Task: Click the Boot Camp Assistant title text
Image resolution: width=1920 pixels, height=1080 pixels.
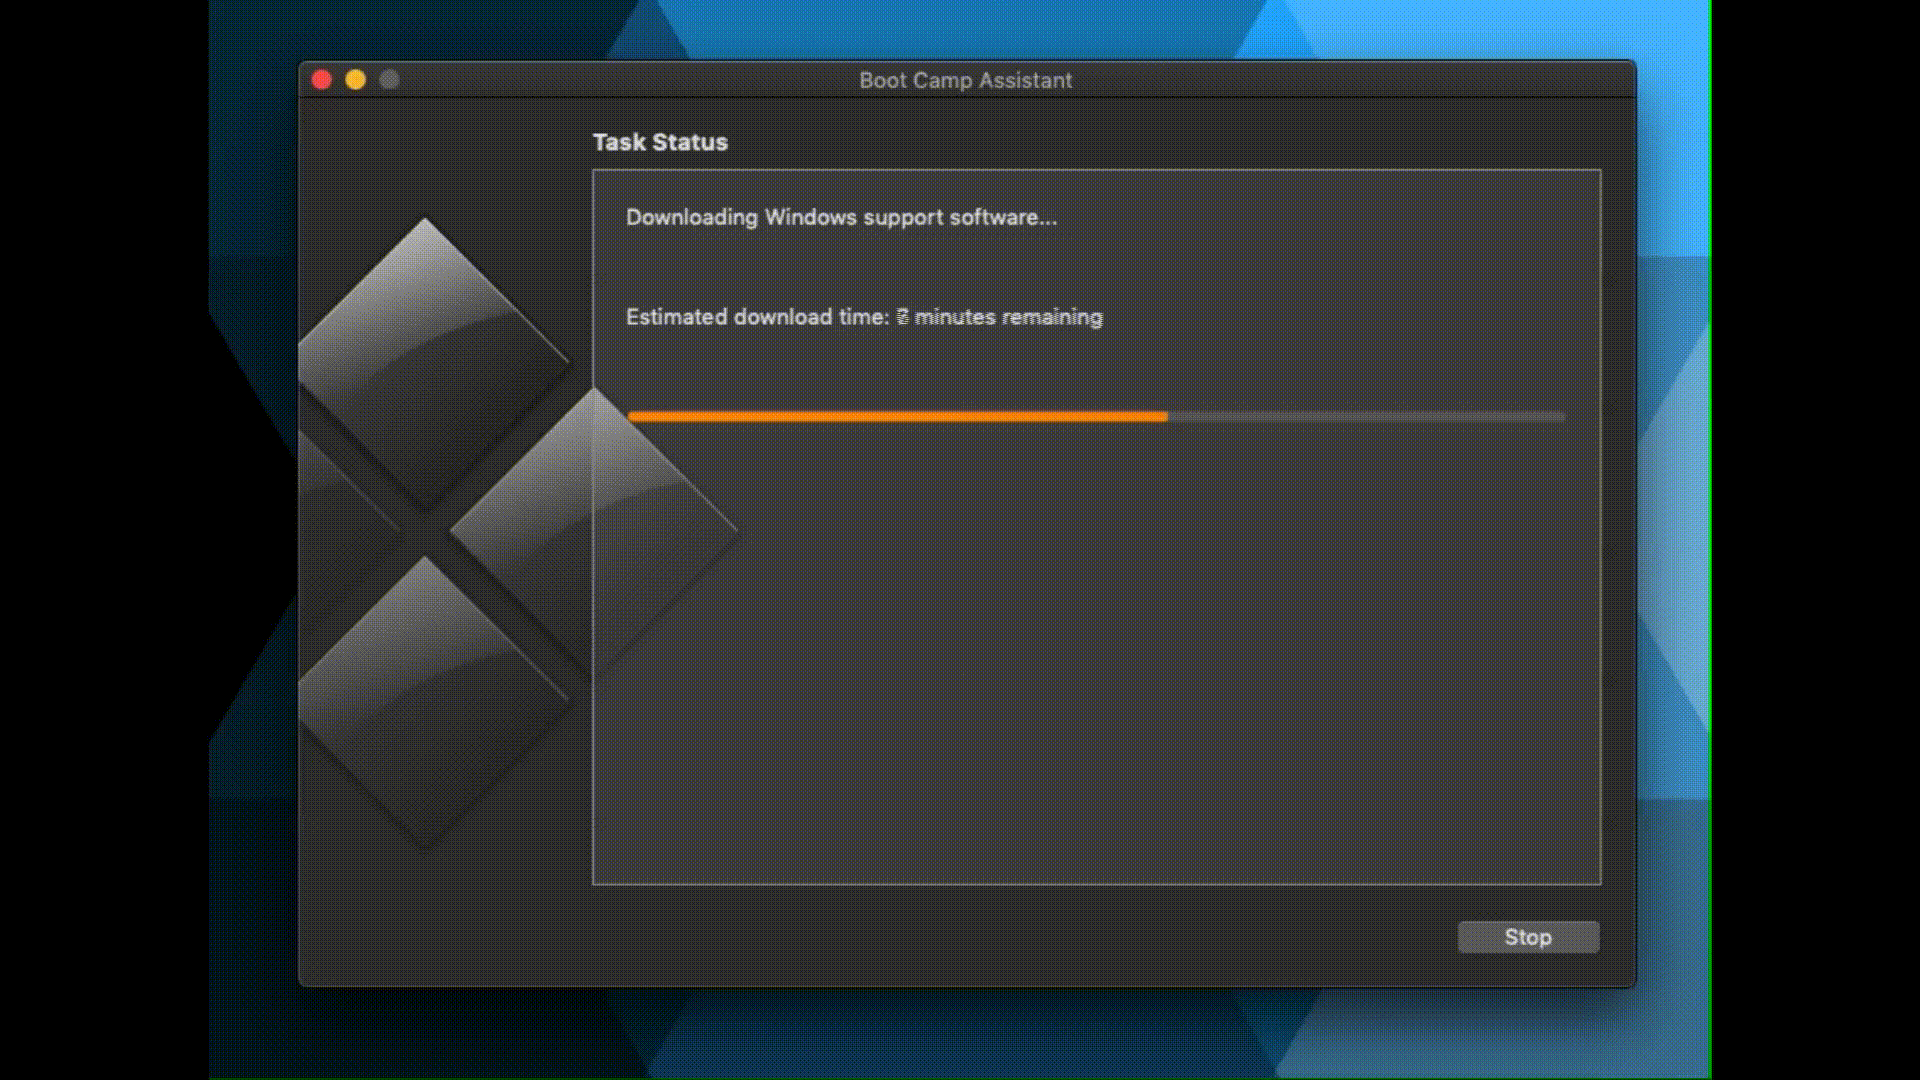Action: tap(965, 81)
